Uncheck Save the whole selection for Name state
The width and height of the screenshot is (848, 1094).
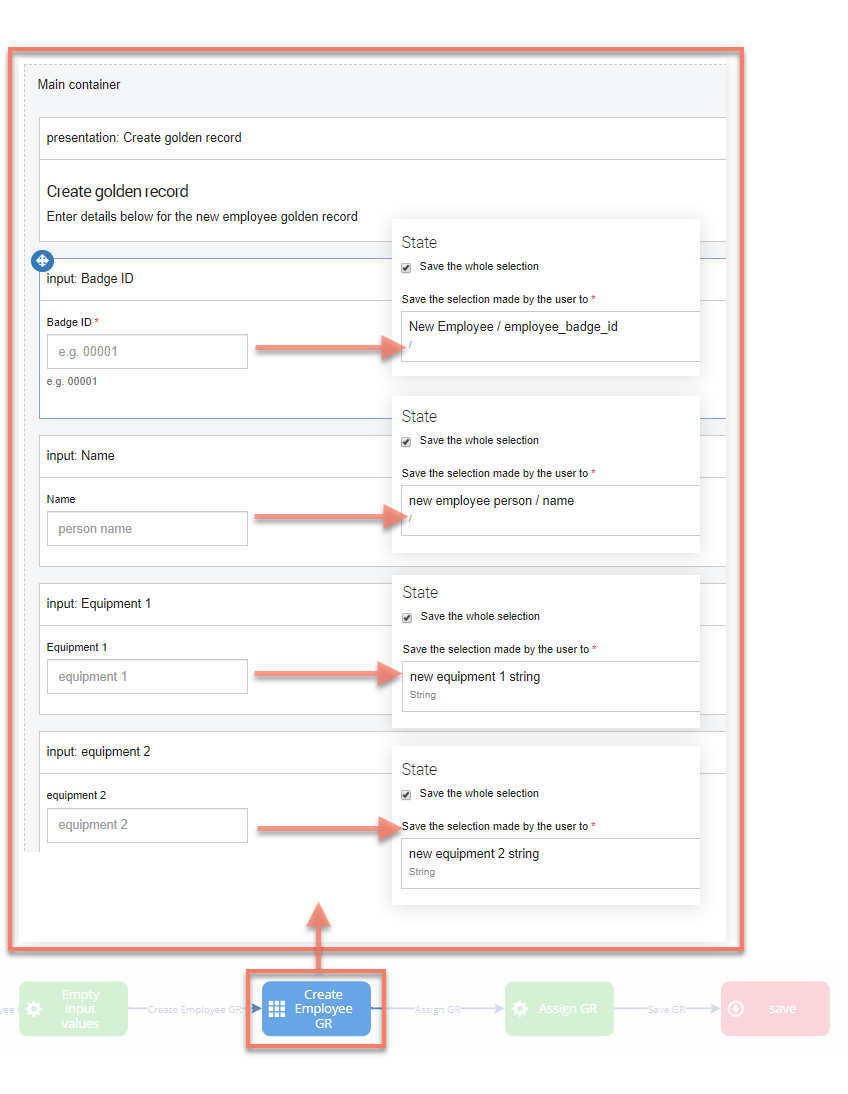(406, 442)
